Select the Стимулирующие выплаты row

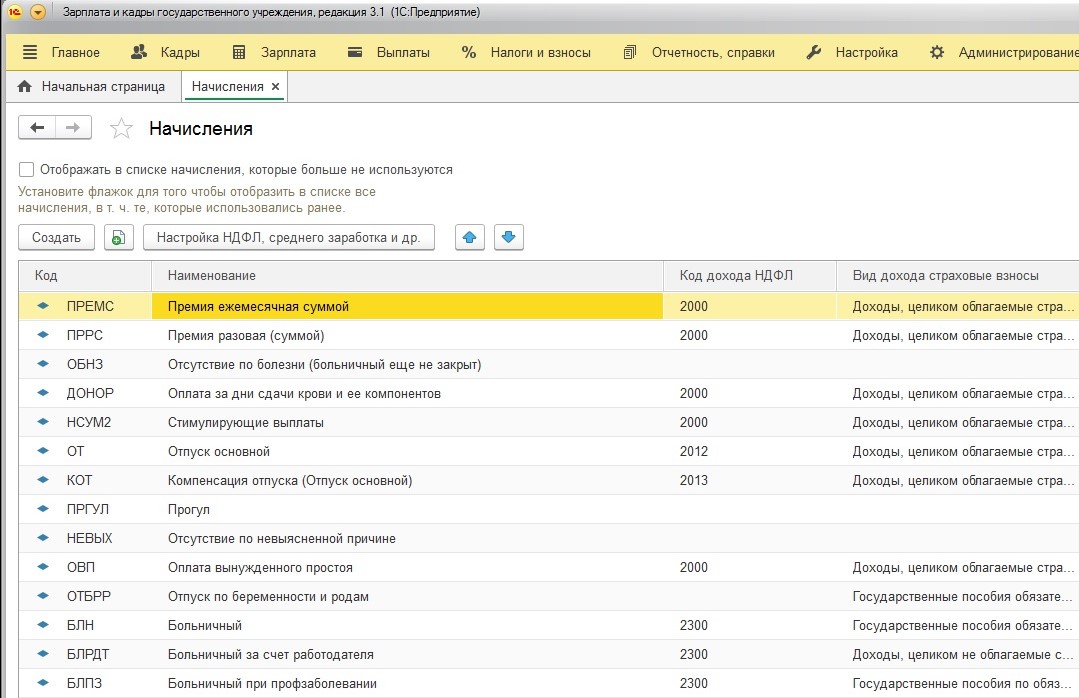(548, 422)
